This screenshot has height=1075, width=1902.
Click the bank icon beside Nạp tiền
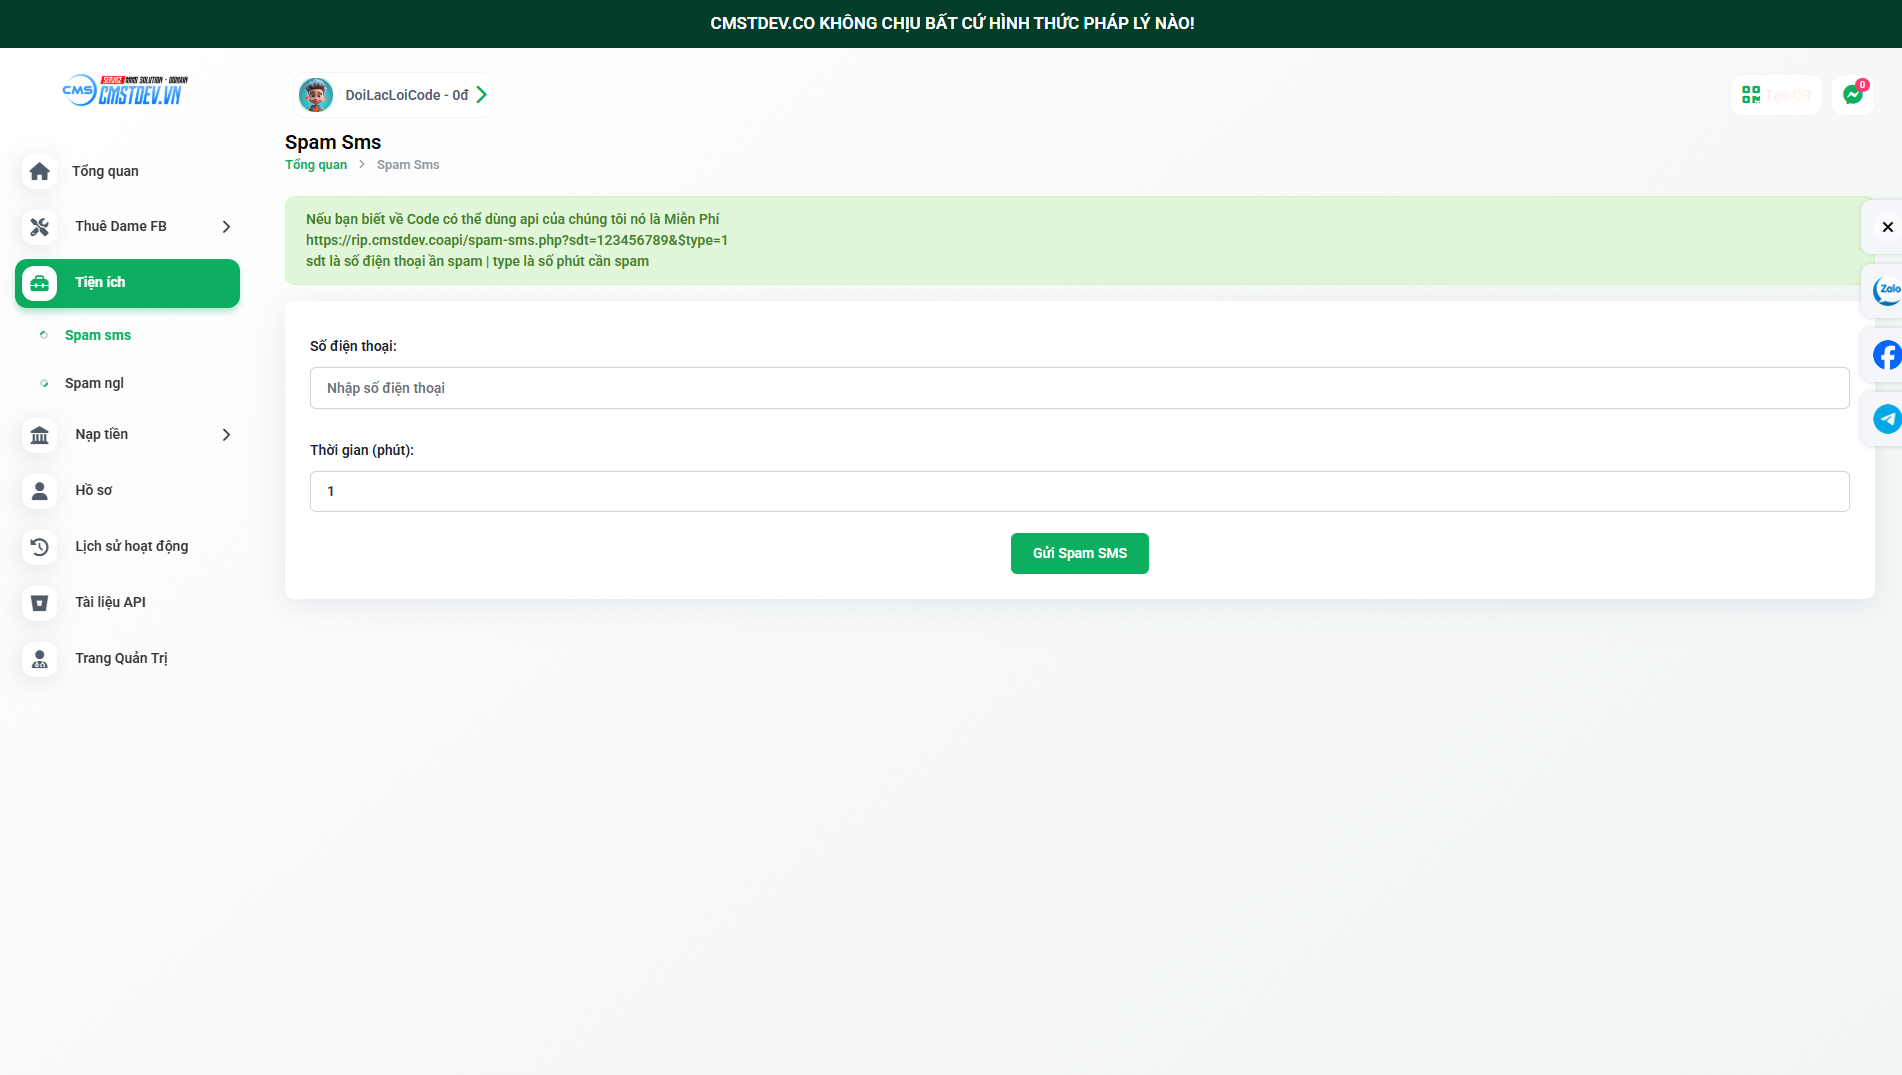coord(40,435)
